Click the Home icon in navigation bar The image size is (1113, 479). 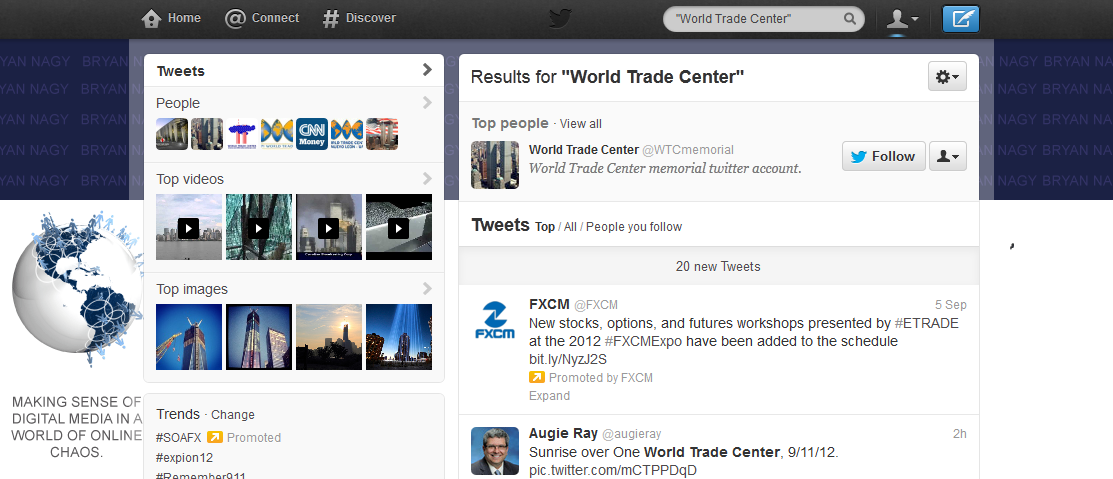pos(152,18)
